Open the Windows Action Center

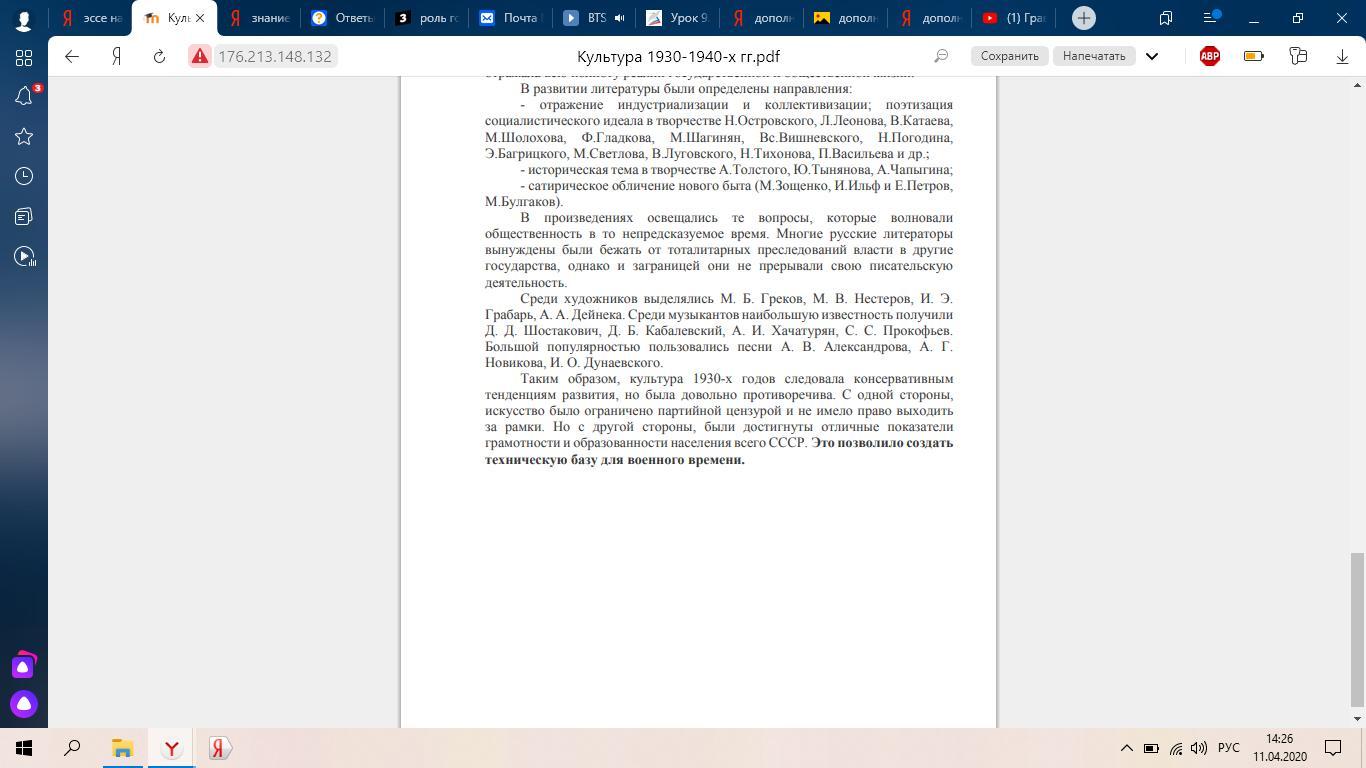(1333, 748)
